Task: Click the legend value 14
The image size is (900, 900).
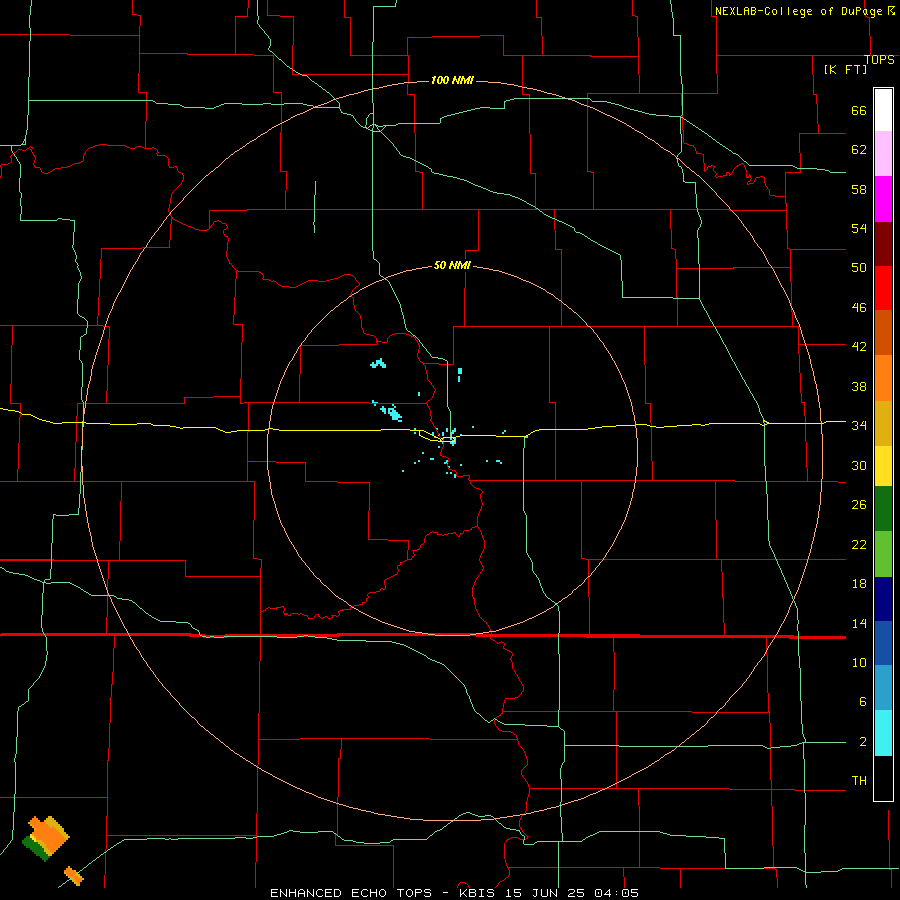Action: [859, 623]
